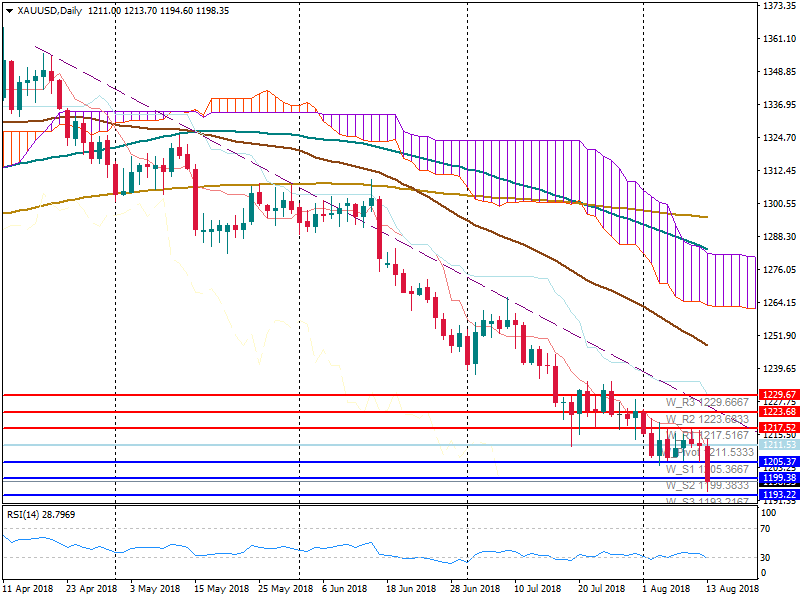Select the red 1223.68 price tag

[777, 412]
